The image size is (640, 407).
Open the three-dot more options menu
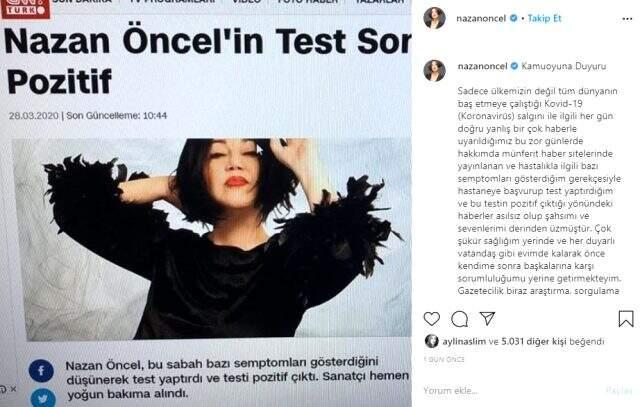(x=627, y=19)
